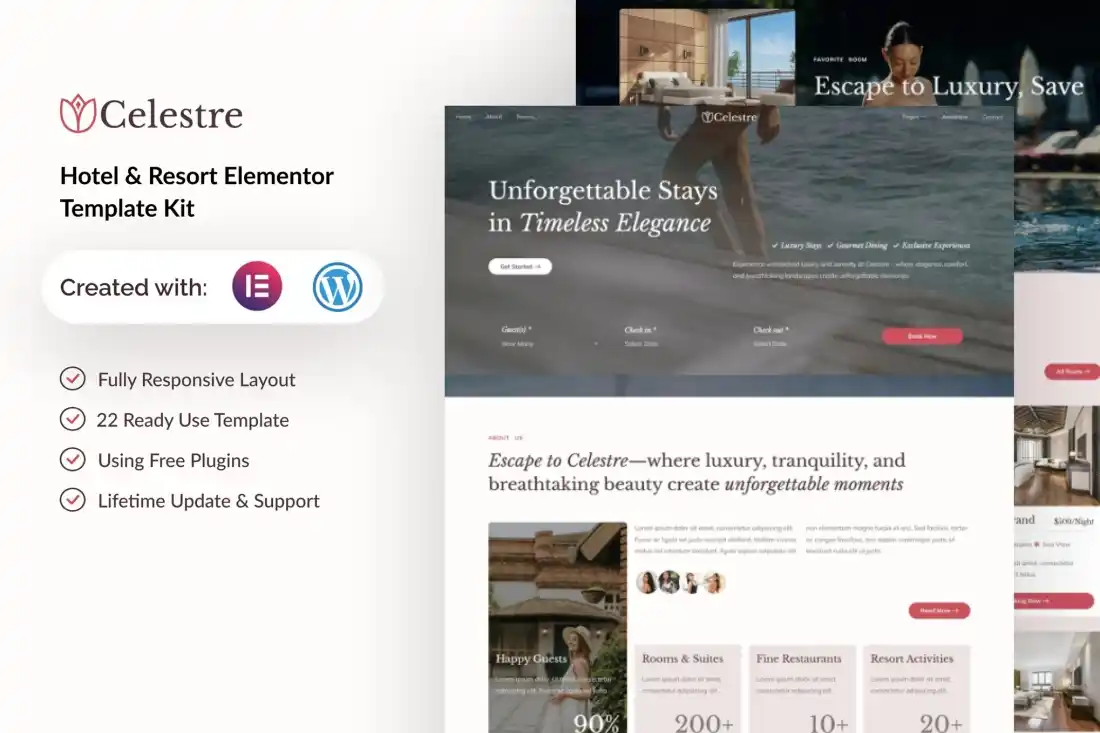
Task: Click the Luxury Stays checkmark icon
Action: tap(775, 245)
